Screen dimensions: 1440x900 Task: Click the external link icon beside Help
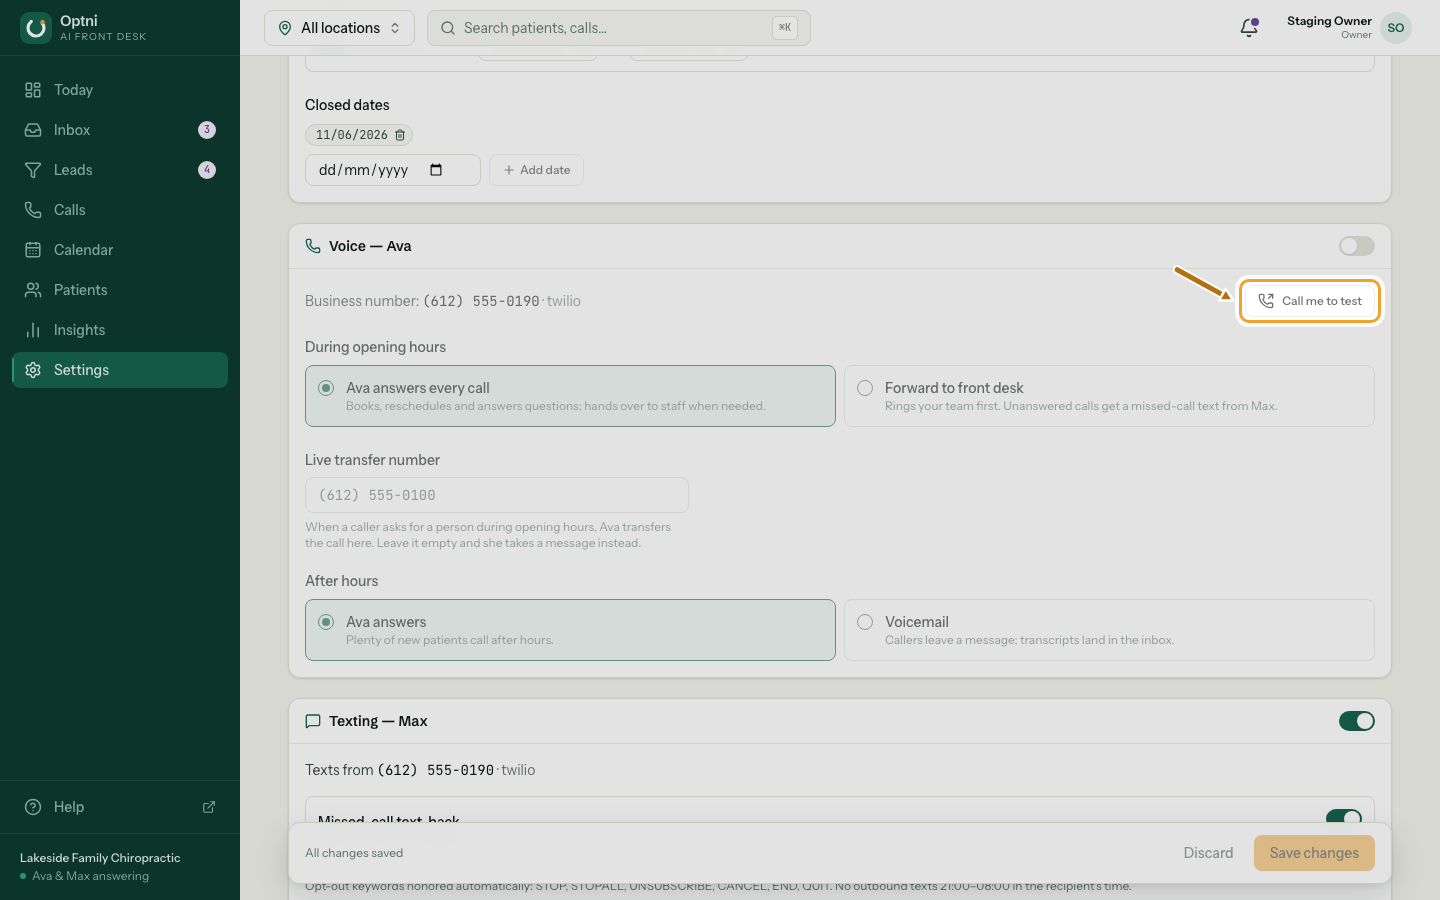tap(209, 807)
